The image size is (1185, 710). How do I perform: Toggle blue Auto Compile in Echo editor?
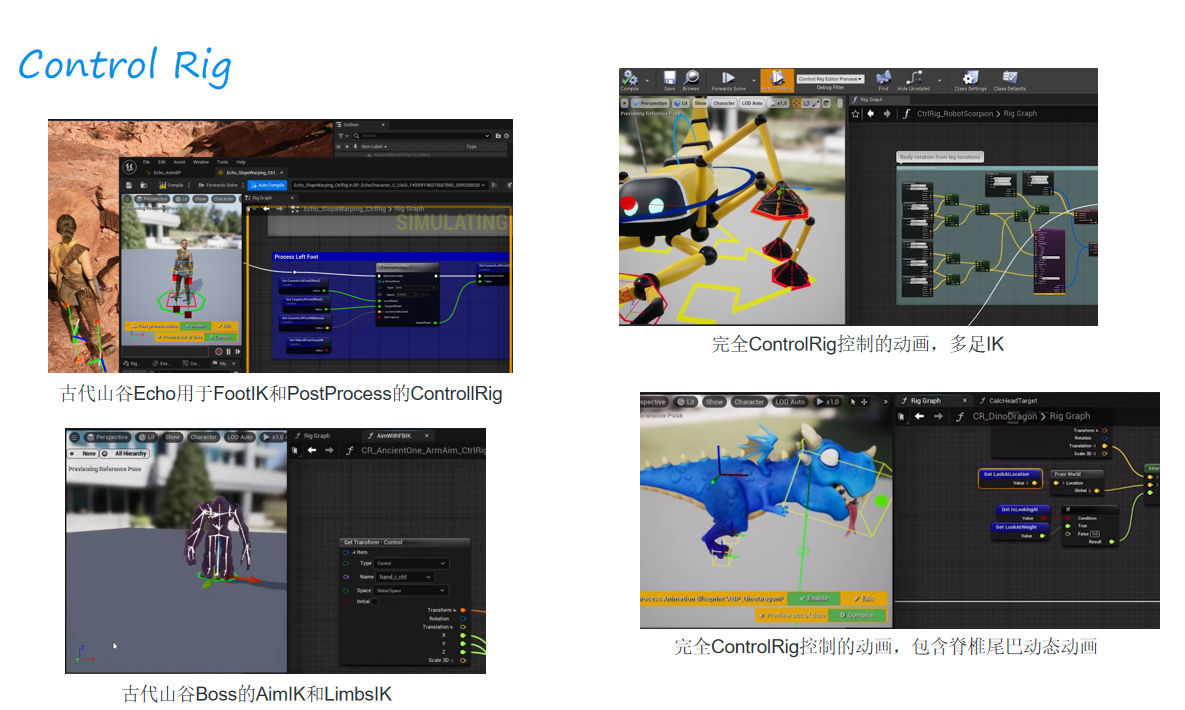pyautogui.click(x=268, y=185)
